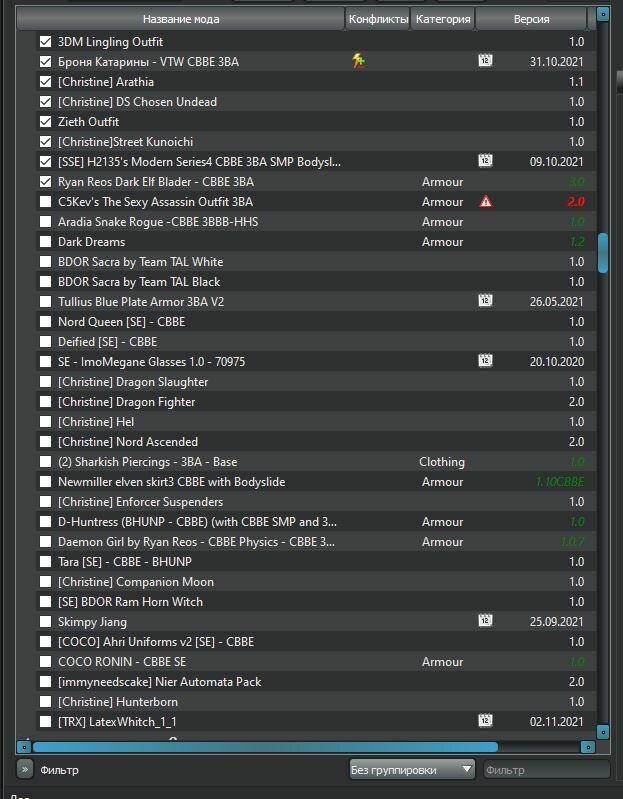The image size is (623, 799).
Task: Click the Clothing category of Sharkish Piercings
Action: coord(442,462)
